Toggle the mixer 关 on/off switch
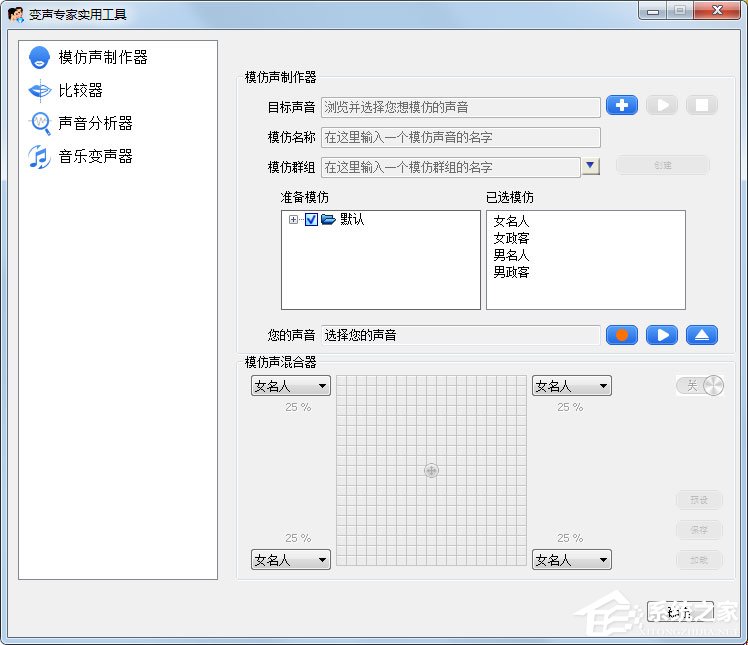The height and width of the screenshot is (645, 748). [700, 385]
